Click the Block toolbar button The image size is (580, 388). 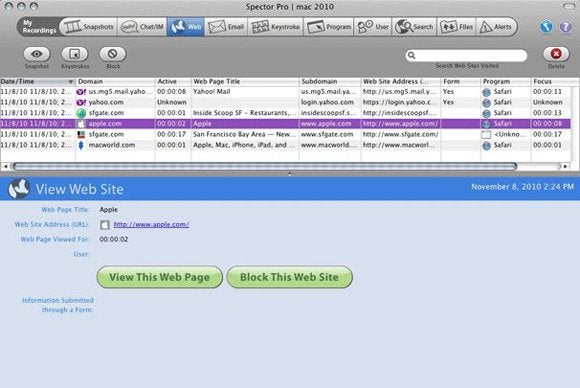click(112, 54)
